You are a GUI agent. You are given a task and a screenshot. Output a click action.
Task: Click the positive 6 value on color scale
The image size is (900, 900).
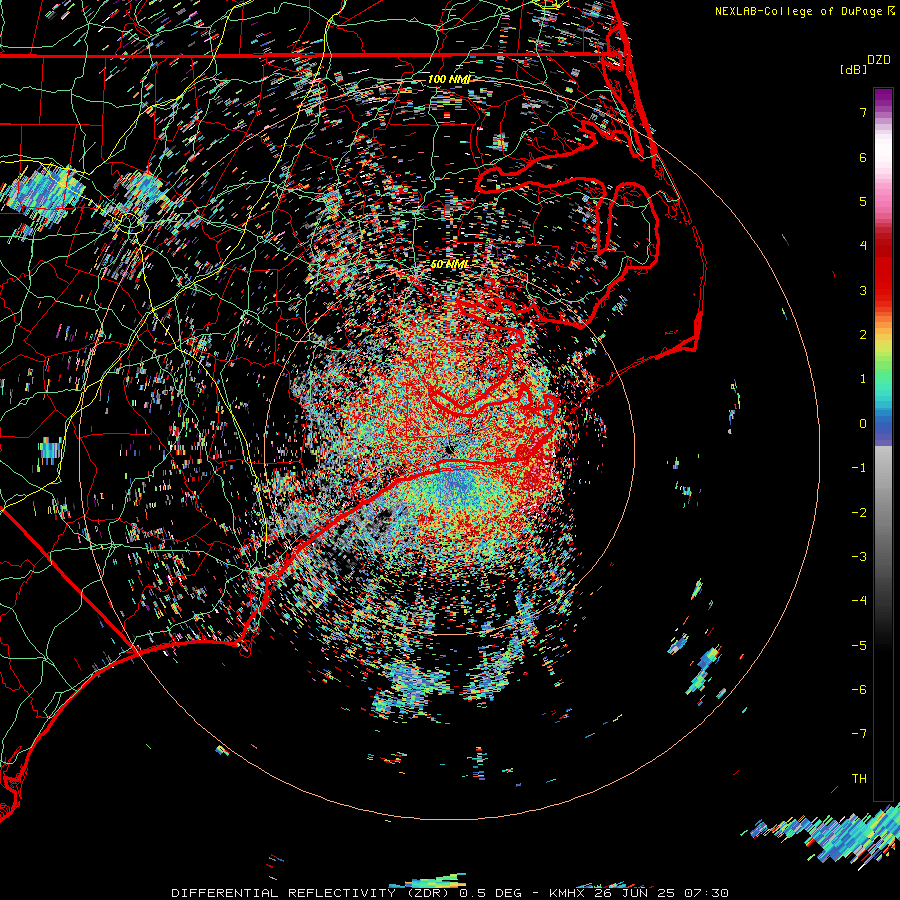tap(863, 157)
